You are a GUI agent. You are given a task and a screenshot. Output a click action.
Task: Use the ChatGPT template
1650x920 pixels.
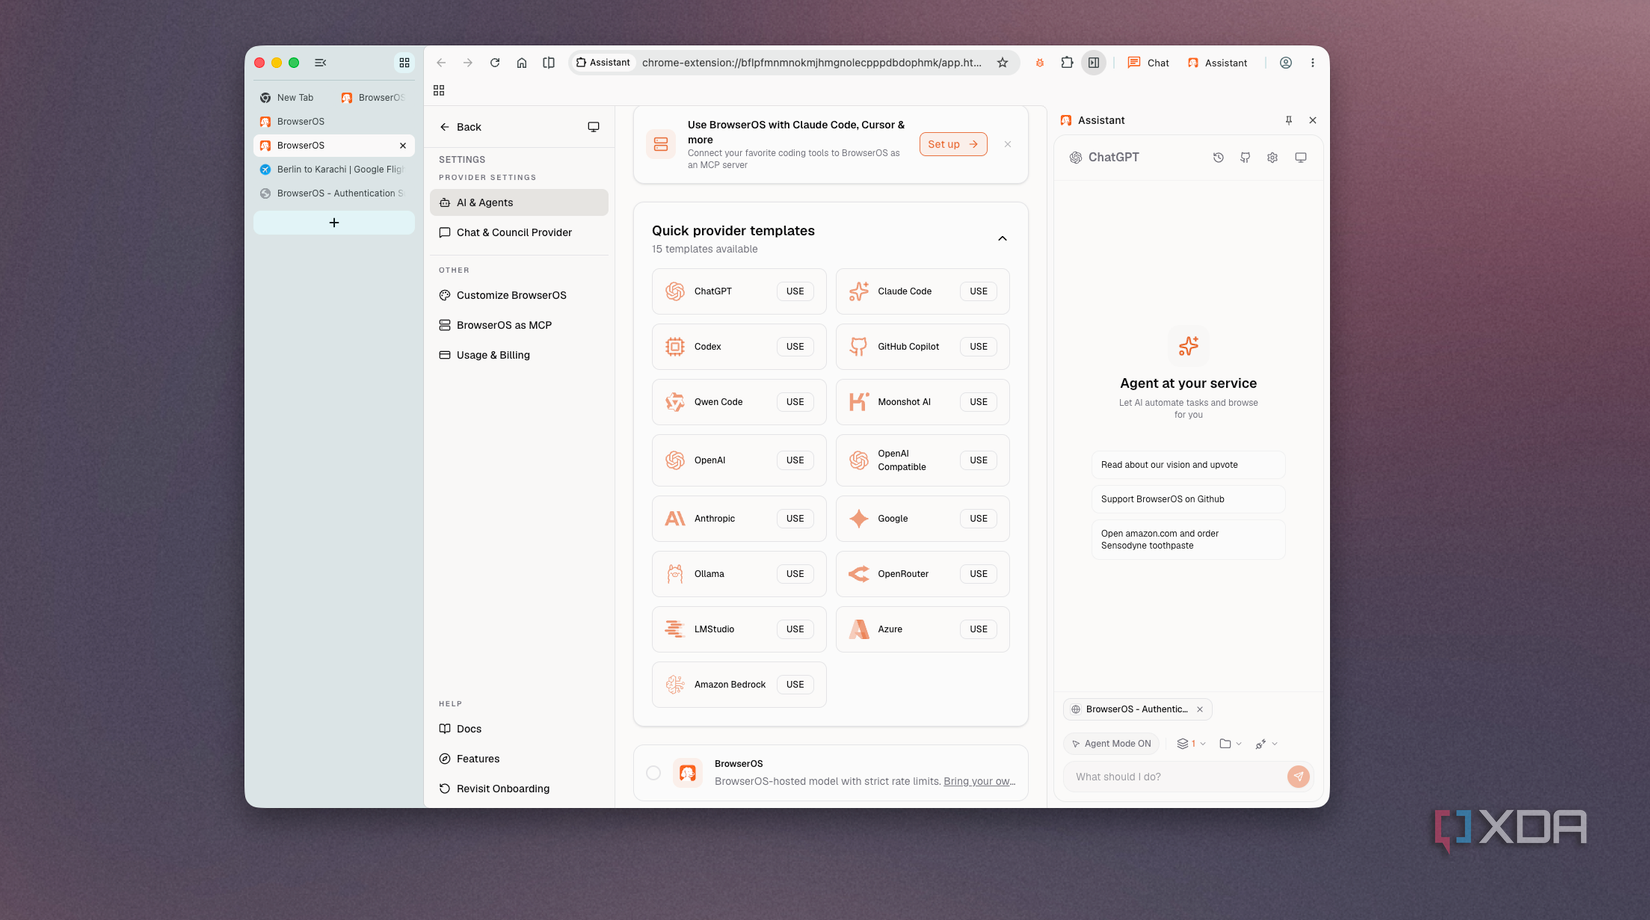(x=795, y=292)
